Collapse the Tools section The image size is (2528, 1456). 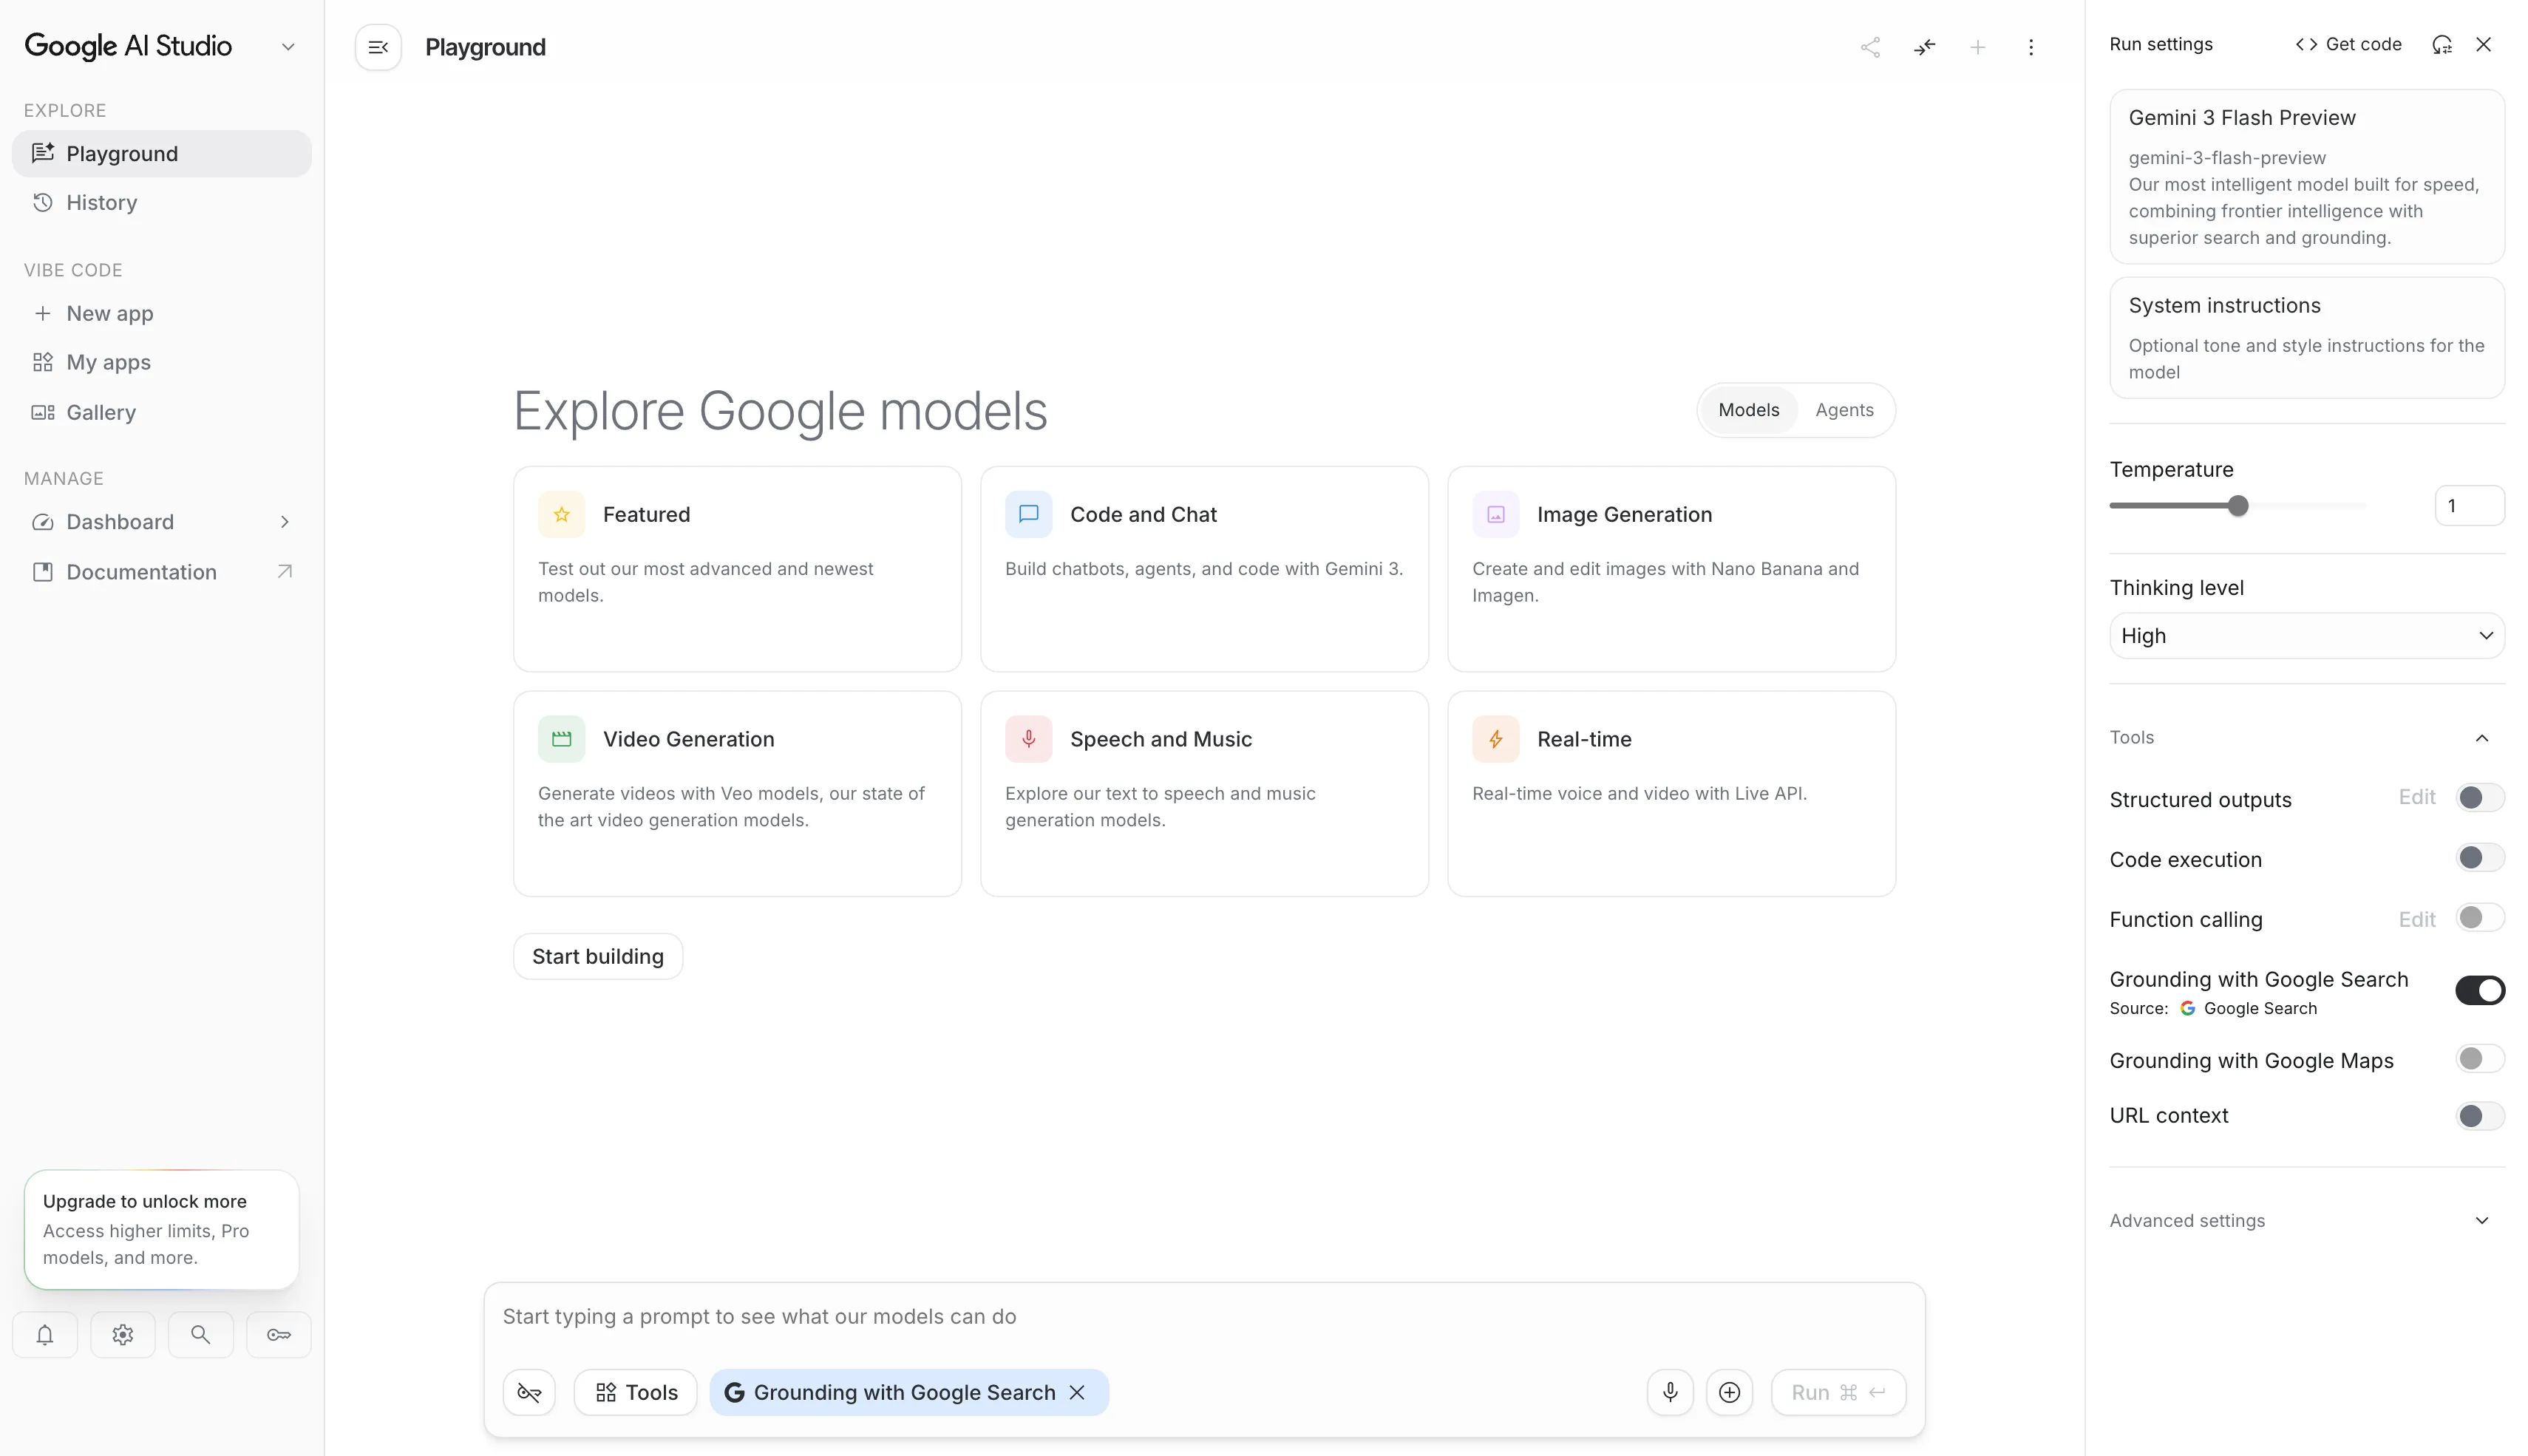[2482, 738]
